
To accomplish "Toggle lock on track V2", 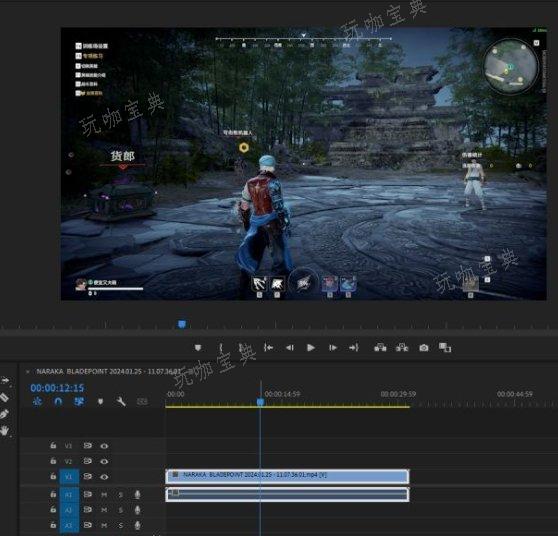I will click(53, 461).
